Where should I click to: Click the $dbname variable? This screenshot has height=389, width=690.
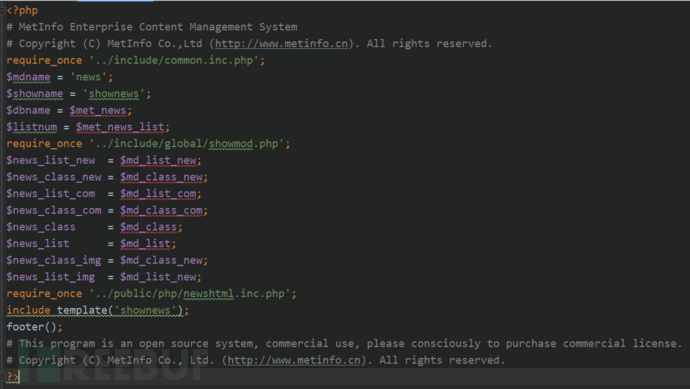(28, 110)
